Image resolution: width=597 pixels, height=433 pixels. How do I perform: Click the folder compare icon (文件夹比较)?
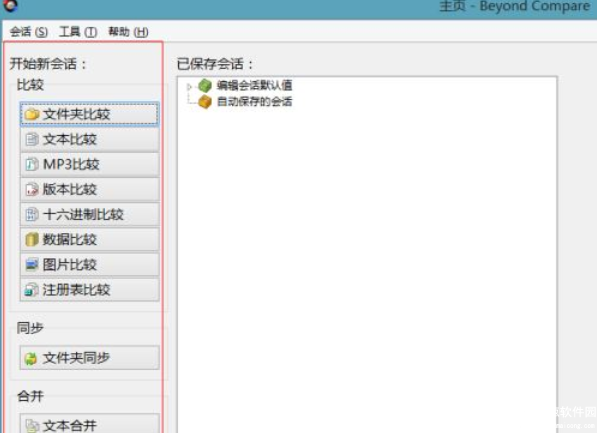pos(32,114)
